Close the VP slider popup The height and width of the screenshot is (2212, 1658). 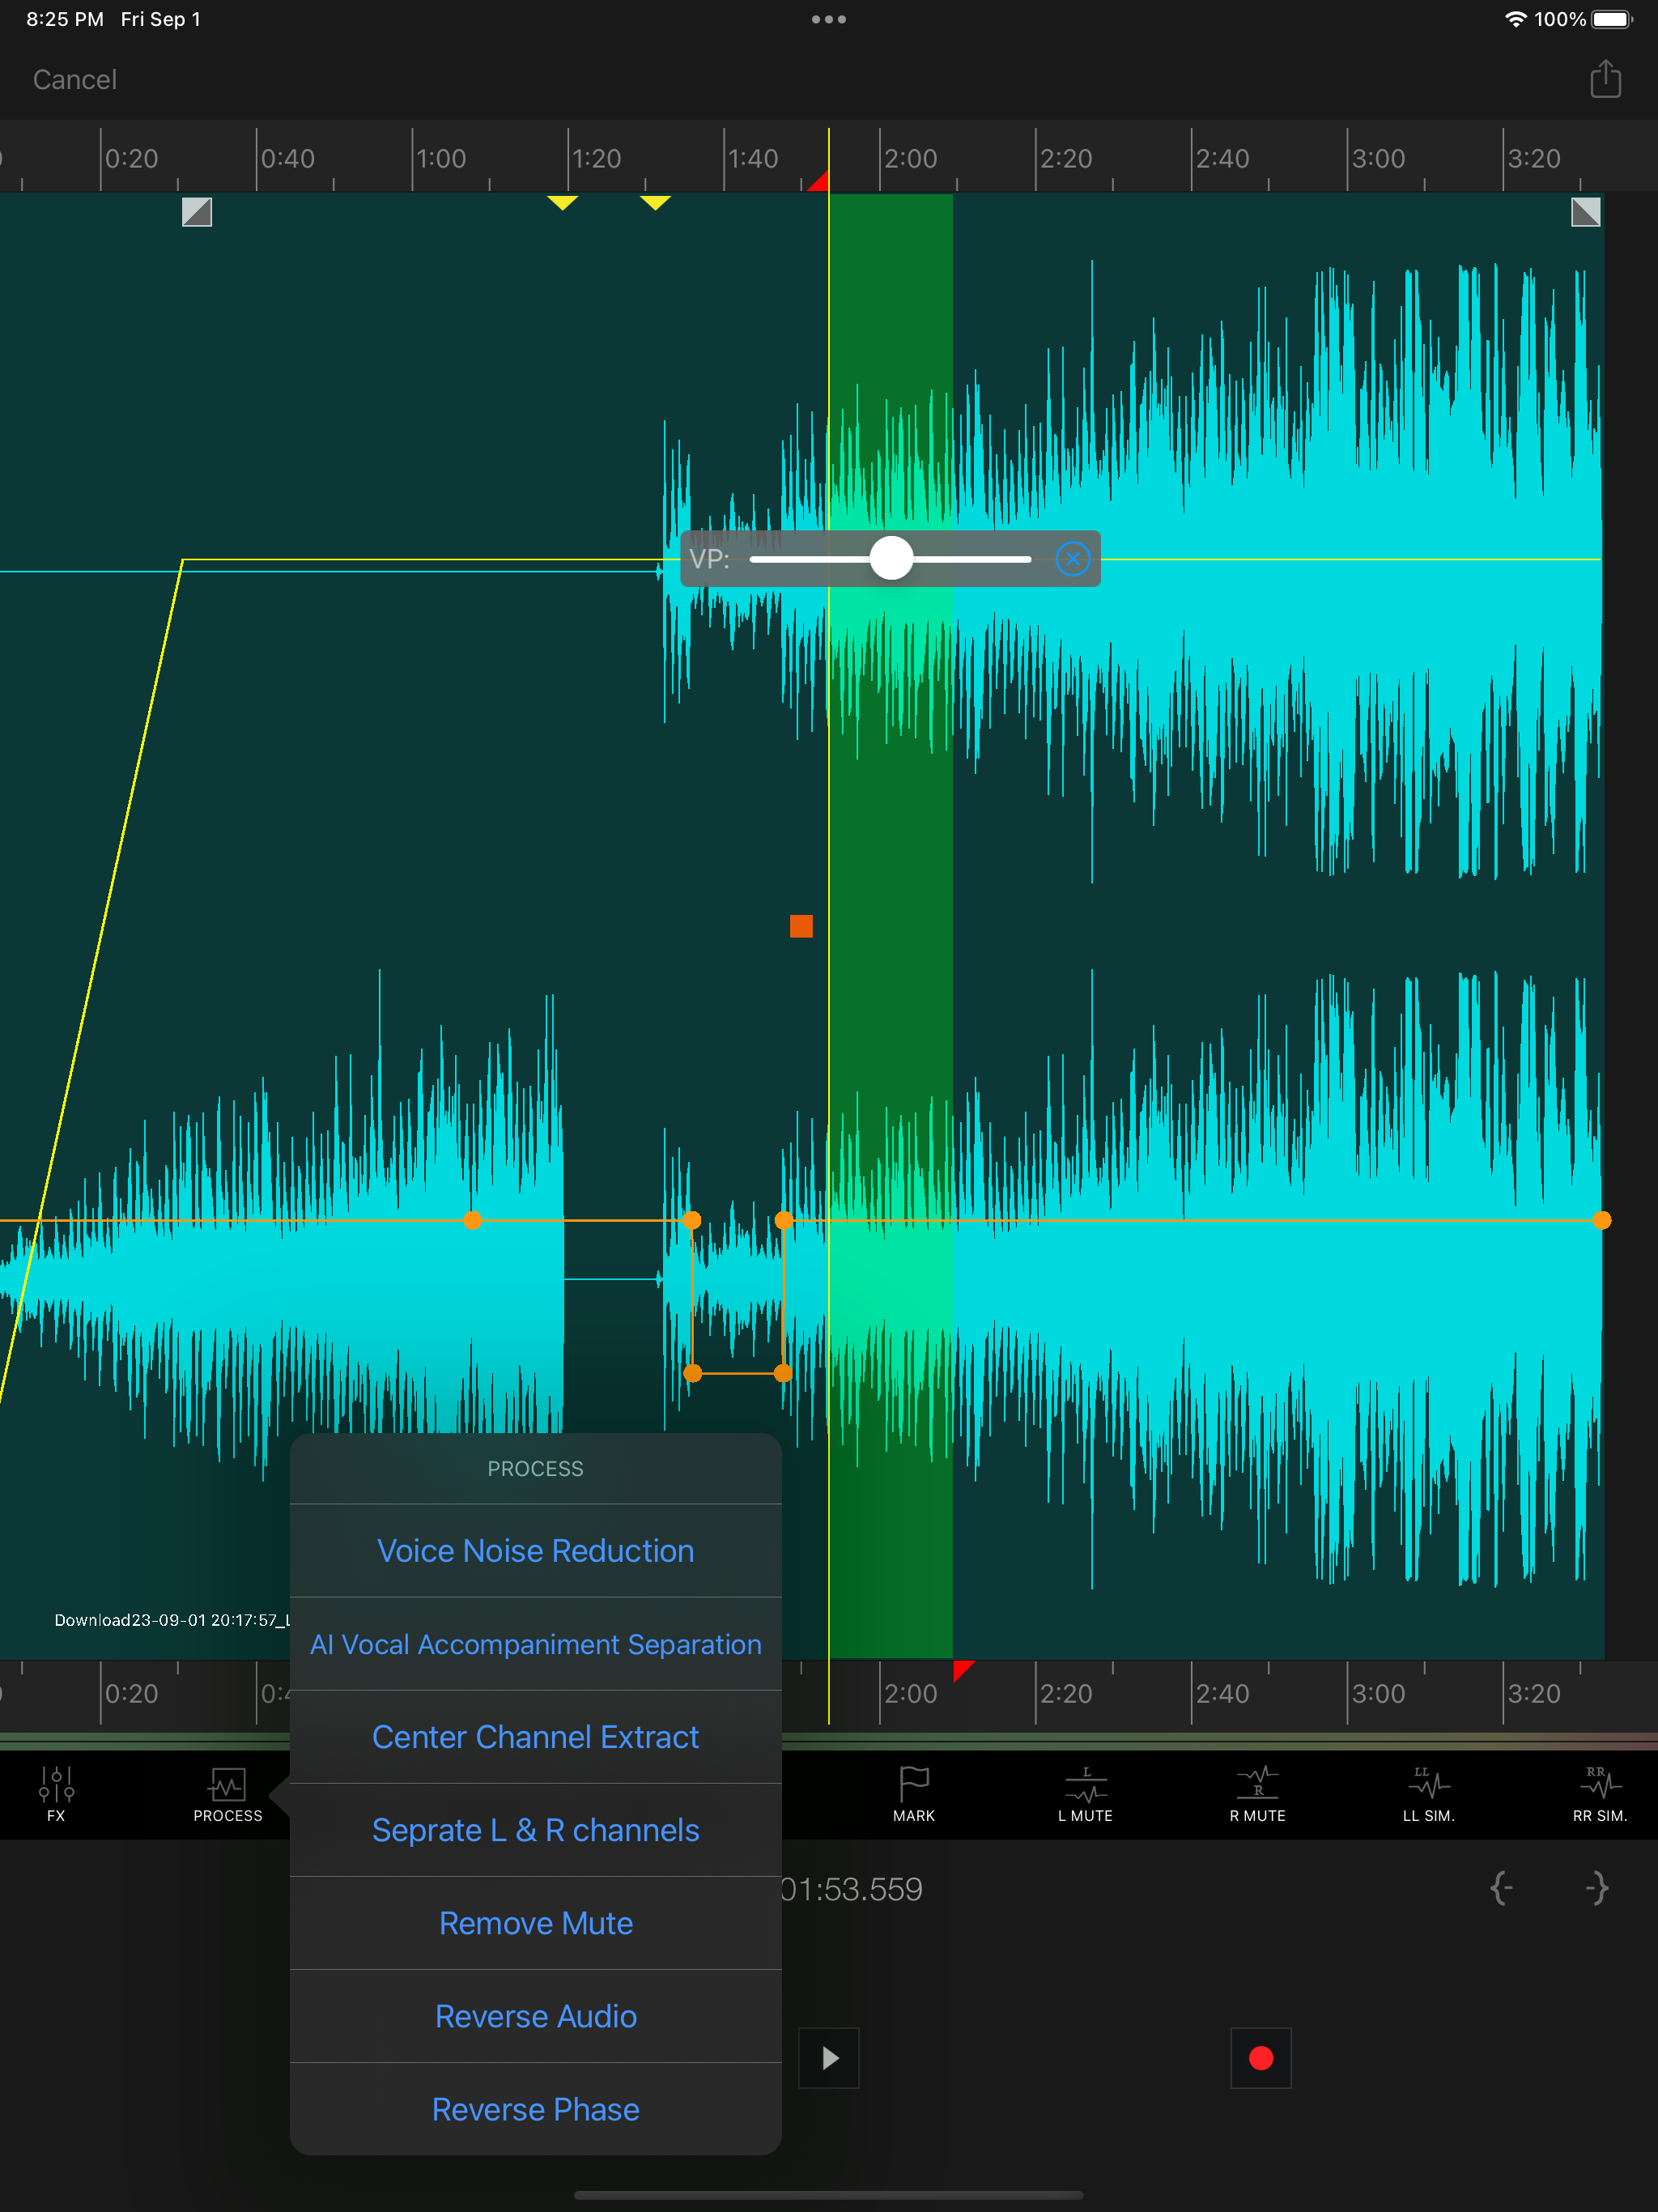(x=1072, y=558)
